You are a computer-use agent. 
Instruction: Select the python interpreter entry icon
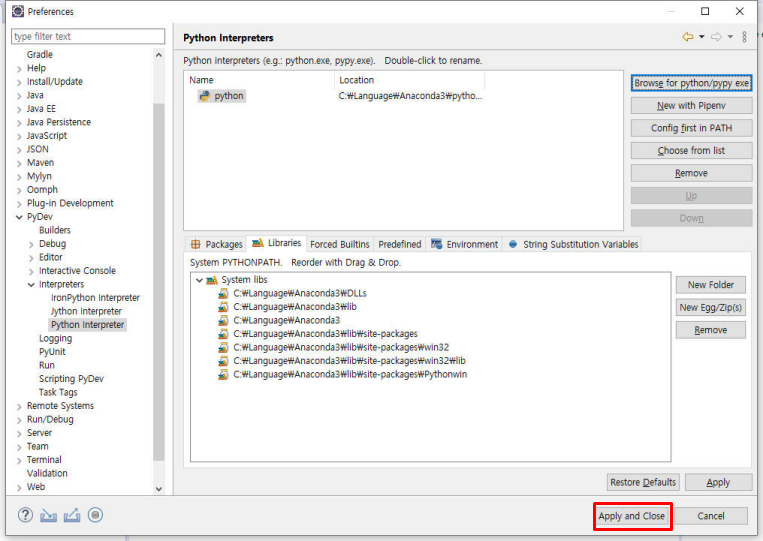point(205,96)
